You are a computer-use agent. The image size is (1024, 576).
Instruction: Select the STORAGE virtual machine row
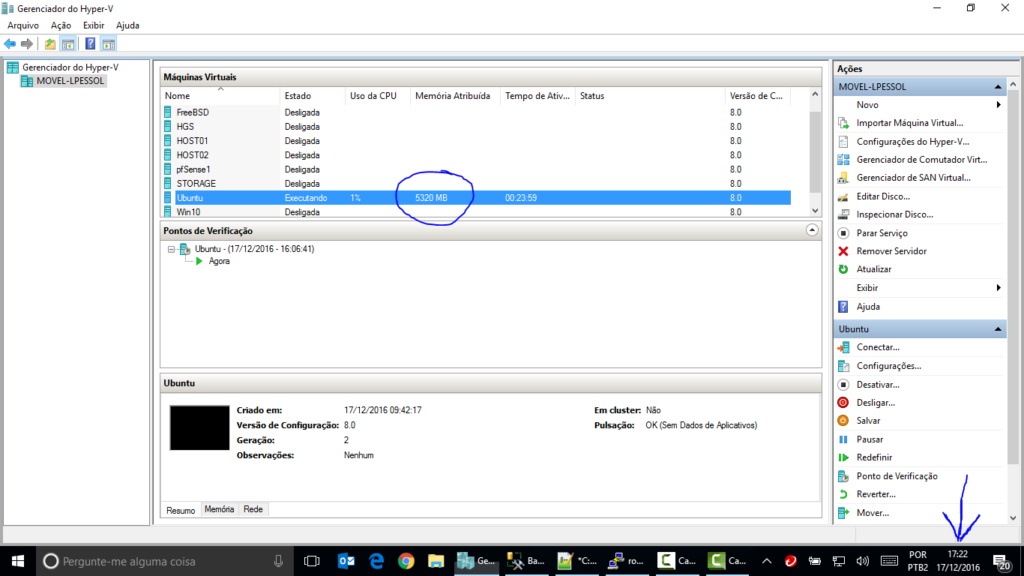coord(475,184)
